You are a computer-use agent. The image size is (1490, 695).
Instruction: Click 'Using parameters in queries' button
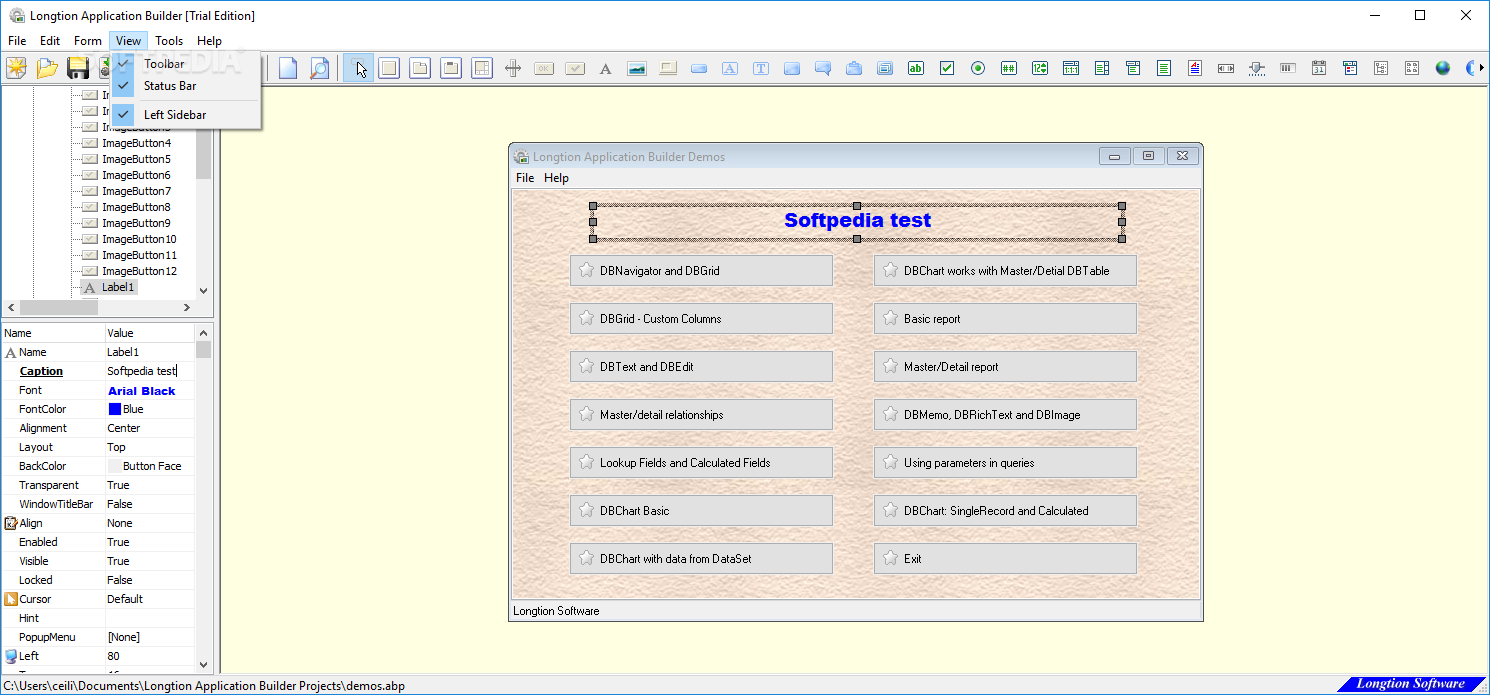1005,463
